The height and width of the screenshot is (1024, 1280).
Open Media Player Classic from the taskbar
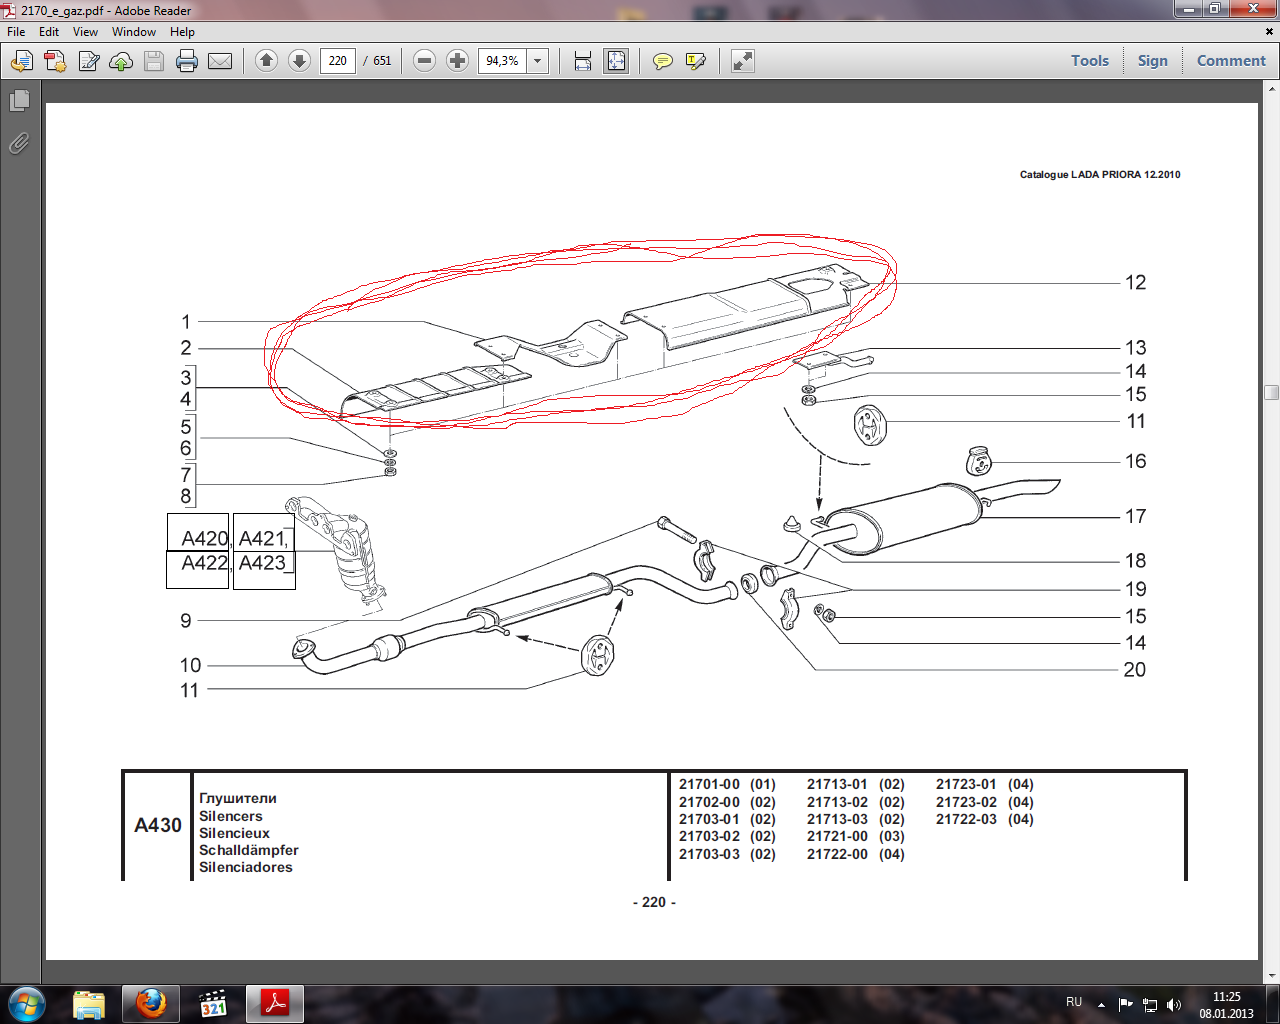click(213, 1004)
